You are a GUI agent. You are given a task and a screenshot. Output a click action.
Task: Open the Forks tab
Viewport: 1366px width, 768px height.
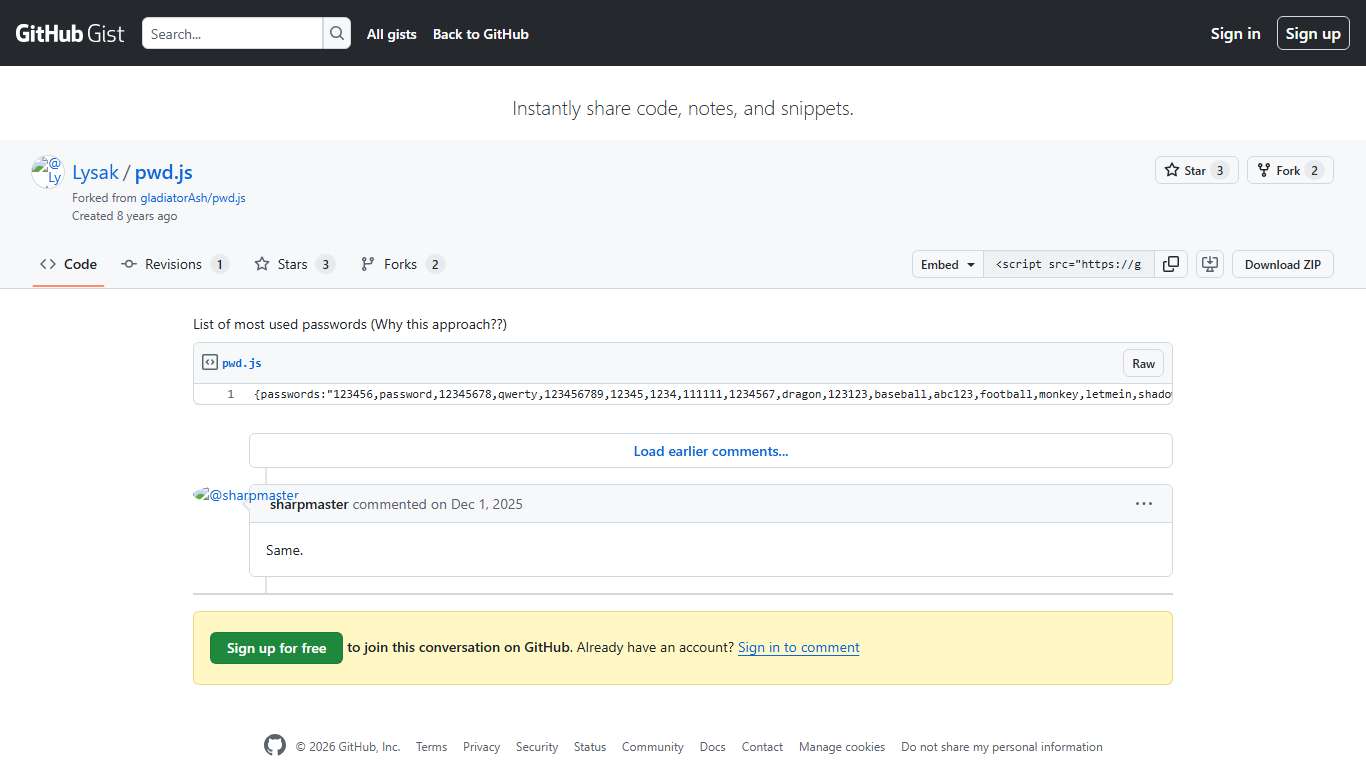400,264
